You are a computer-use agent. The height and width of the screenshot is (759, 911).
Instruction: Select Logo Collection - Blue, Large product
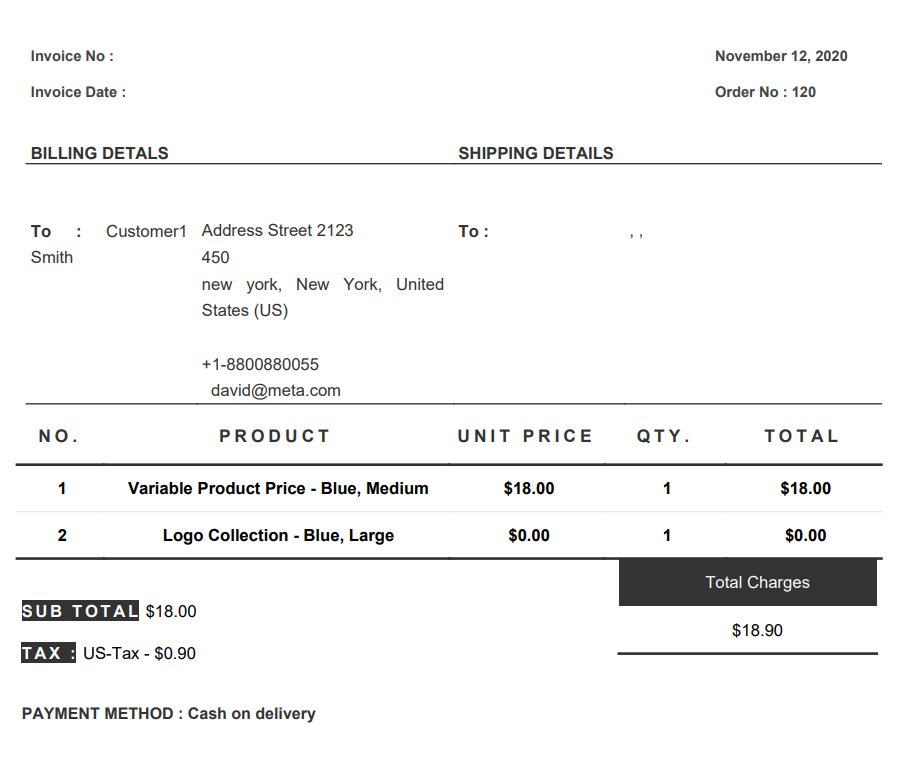coord(278,535)
